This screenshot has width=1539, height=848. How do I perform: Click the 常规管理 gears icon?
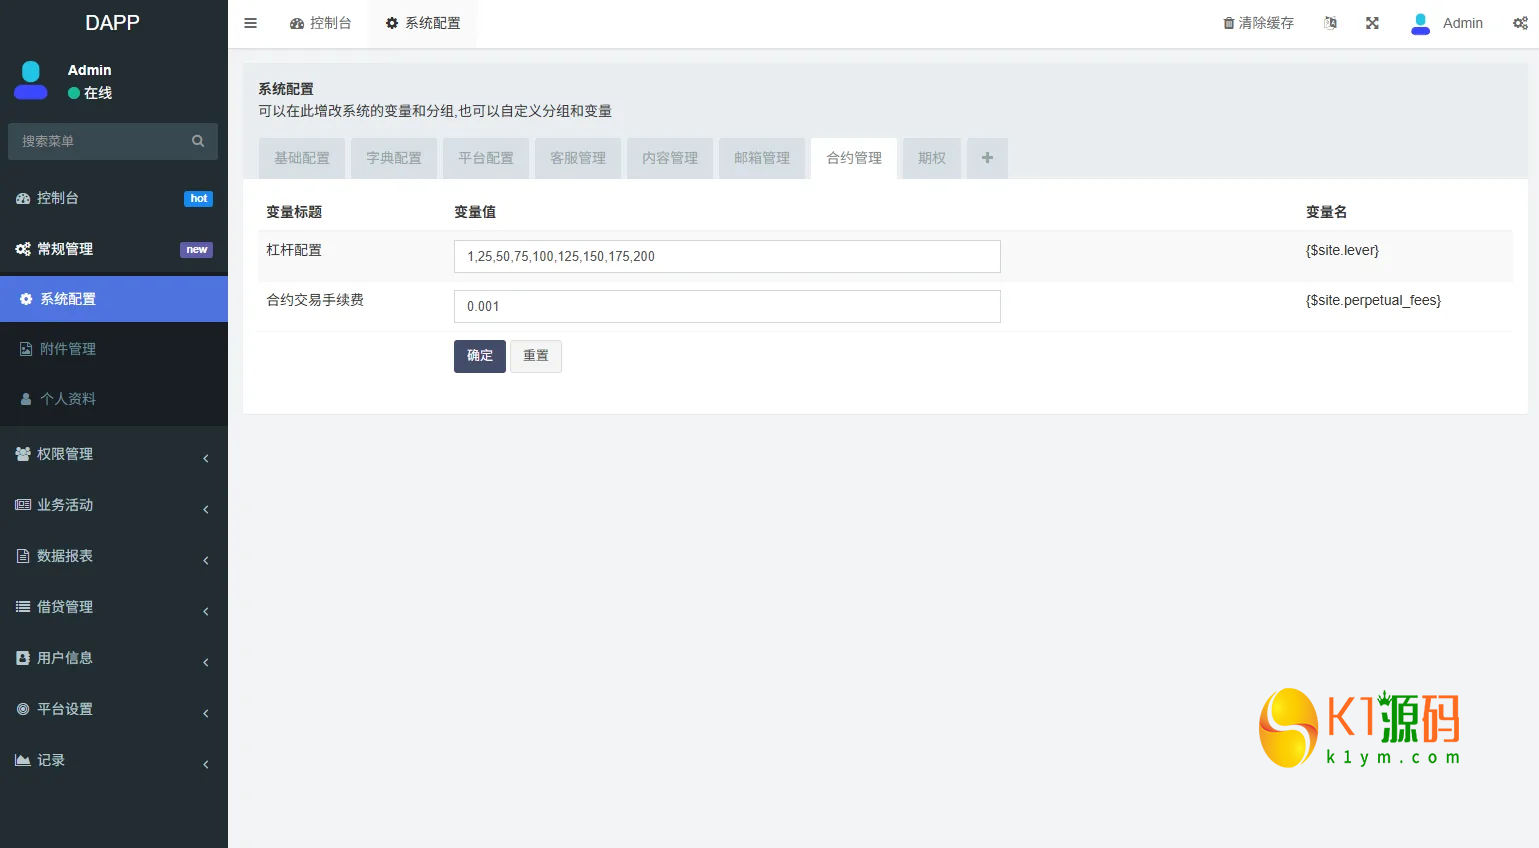pos(23,249)
